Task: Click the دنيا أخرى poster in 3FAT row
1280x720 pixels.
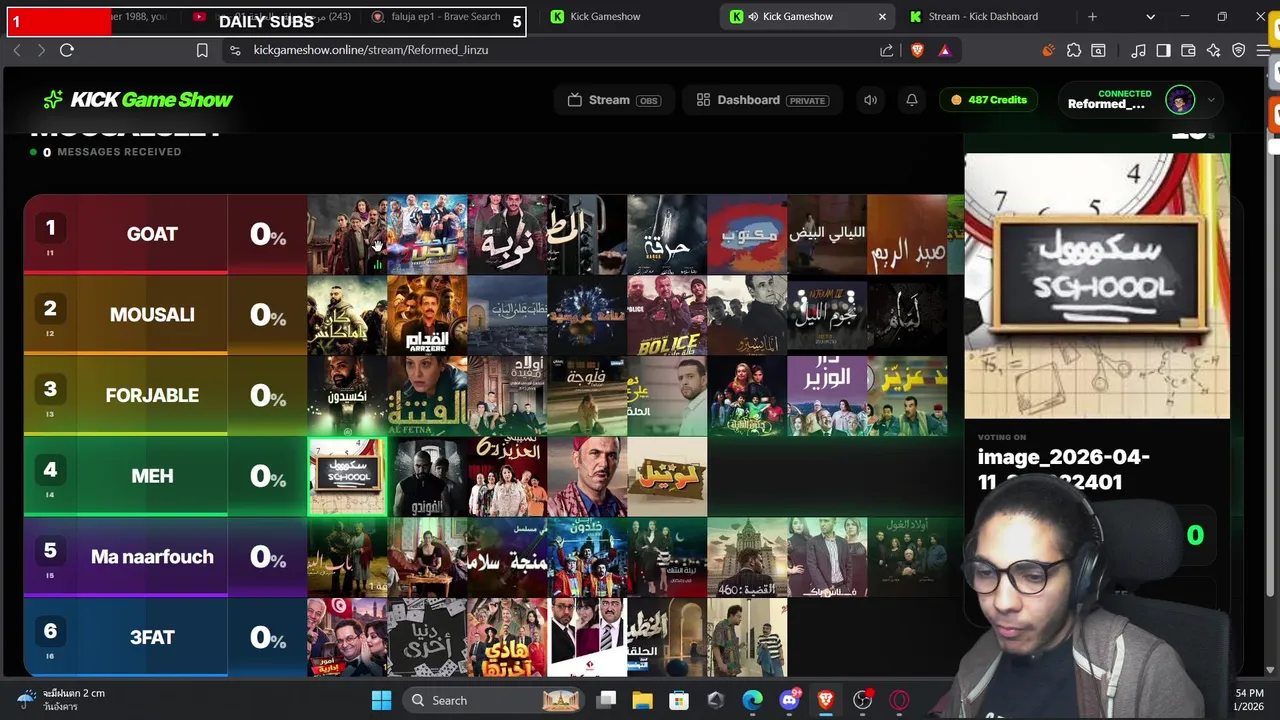Action: (427, 637)
